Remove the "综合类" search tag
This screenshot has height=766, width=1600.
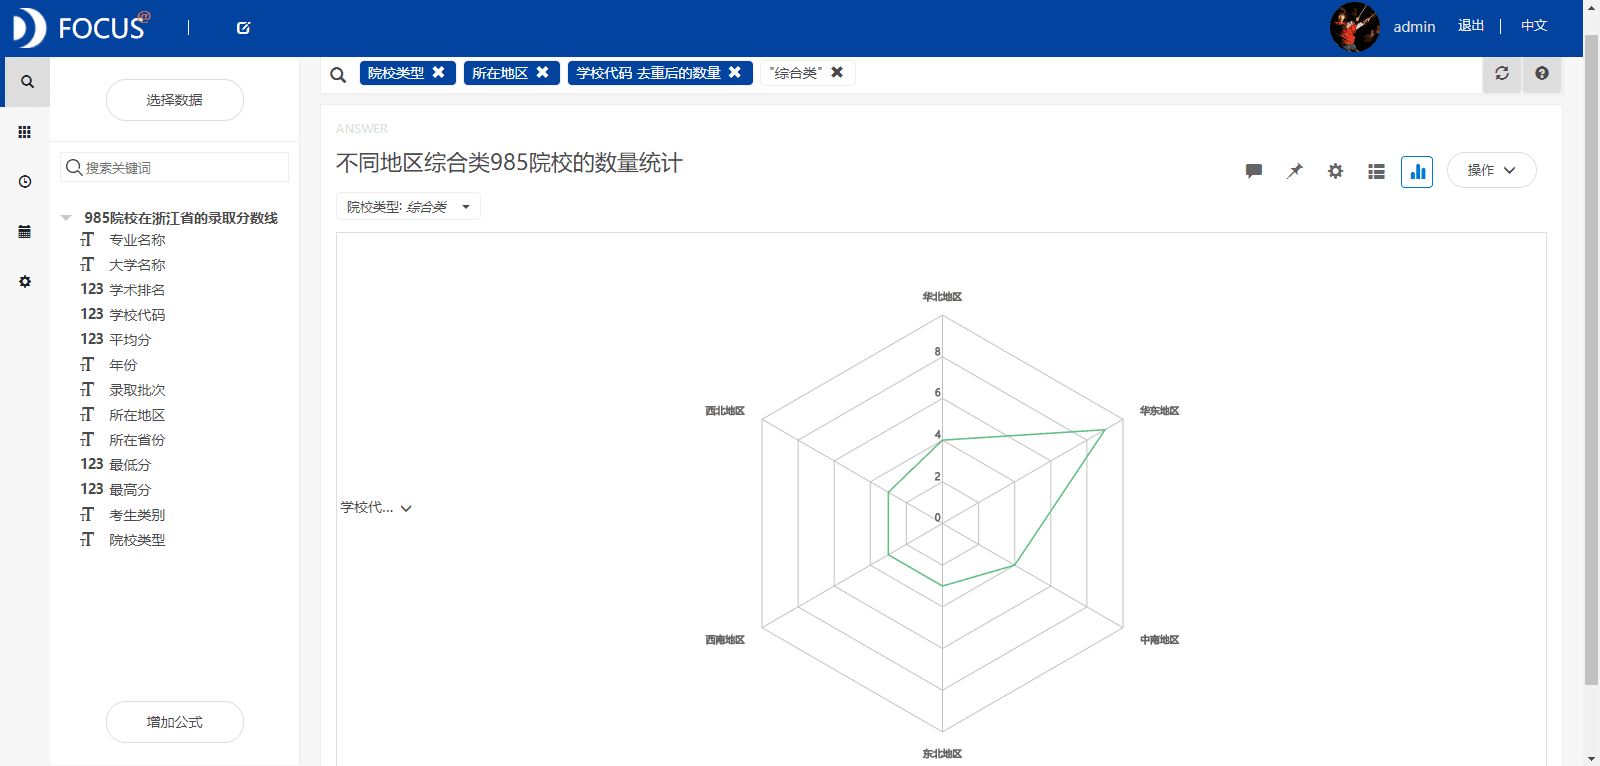[x=837, y=72]
